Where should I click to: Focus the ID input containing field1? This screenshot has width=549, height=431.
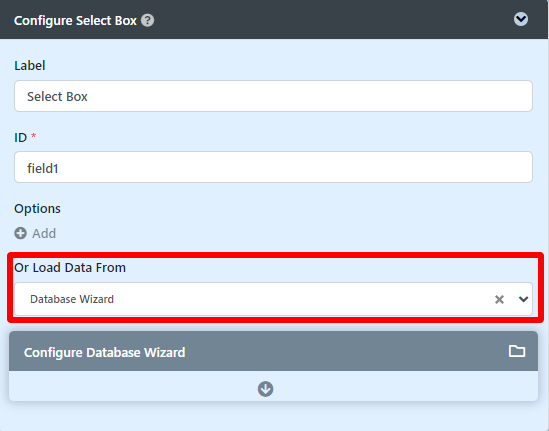pos(273,167)
